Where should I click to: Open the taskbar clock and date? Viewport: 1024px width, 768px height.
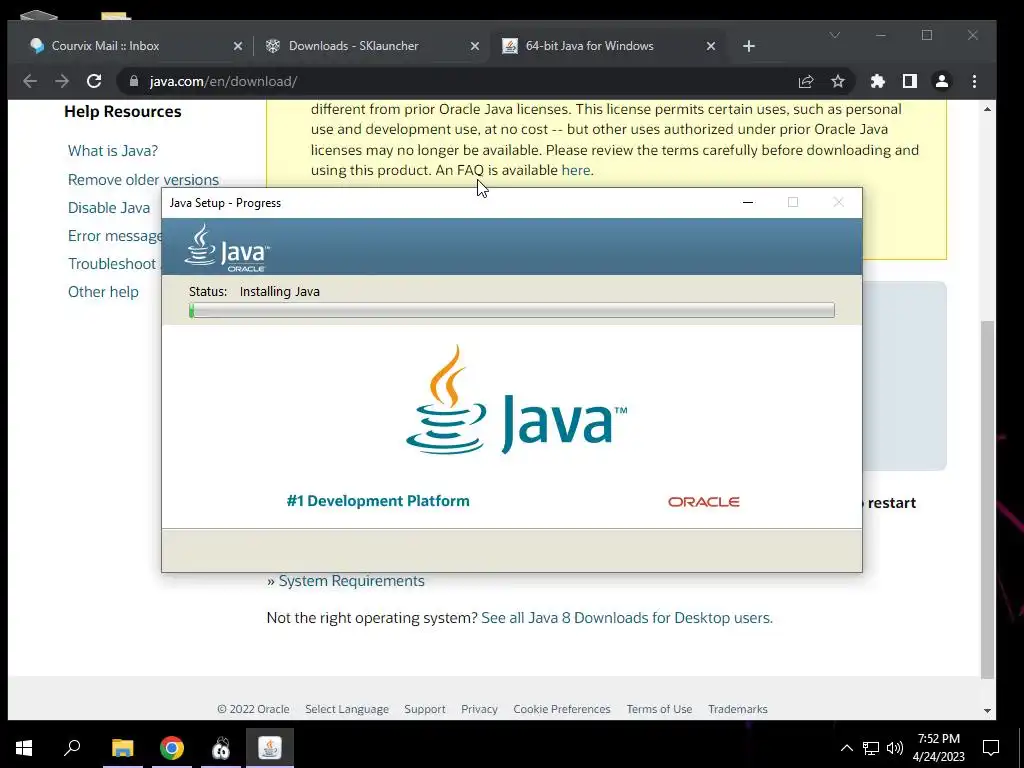pos(938,748)
